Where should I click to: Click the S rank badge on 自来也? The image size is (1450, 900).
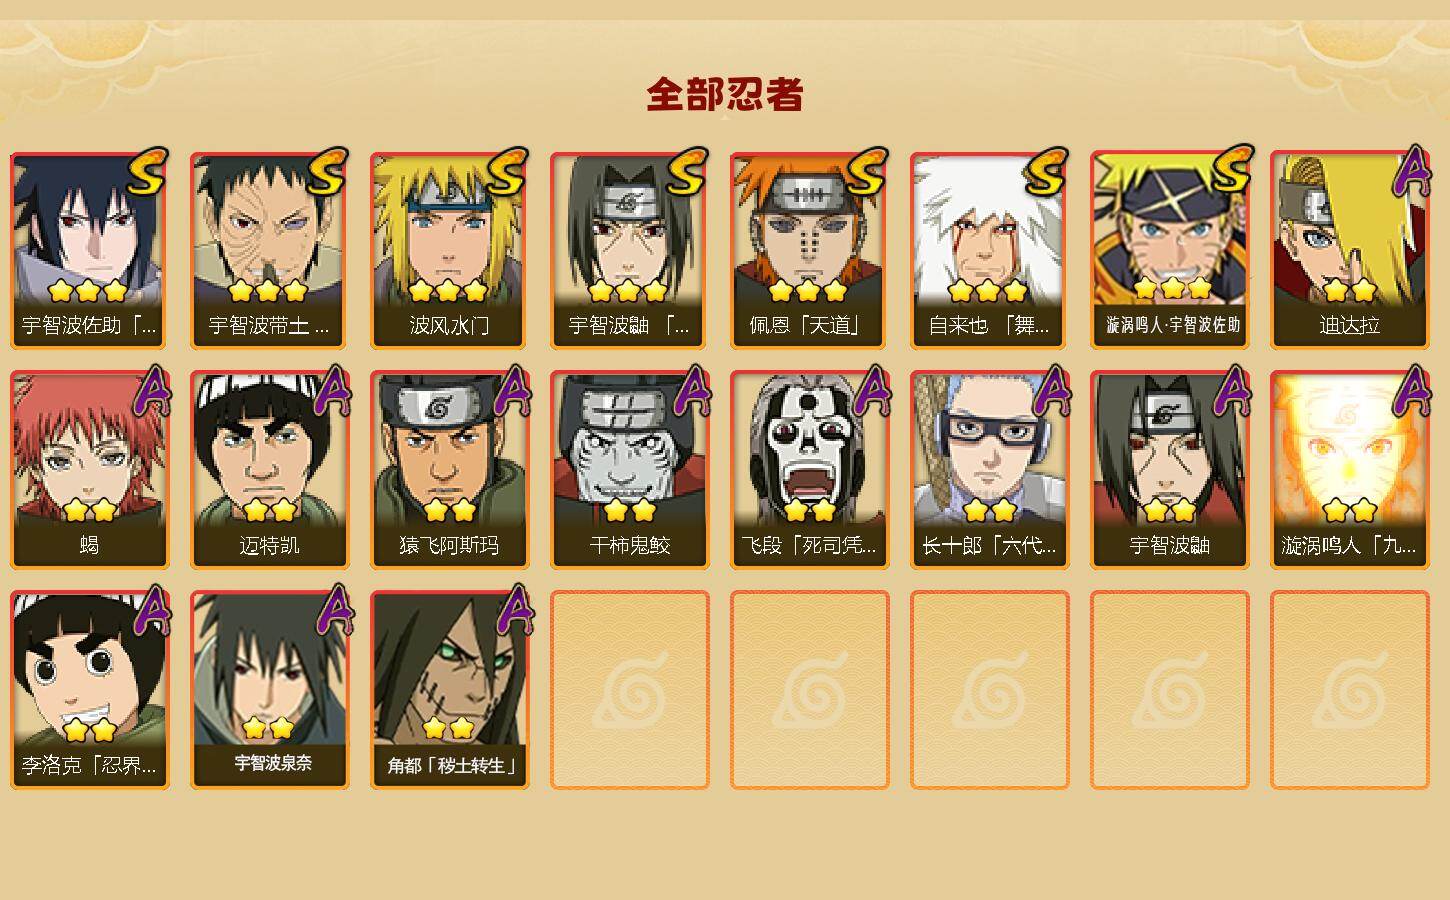coord(1045,173)
